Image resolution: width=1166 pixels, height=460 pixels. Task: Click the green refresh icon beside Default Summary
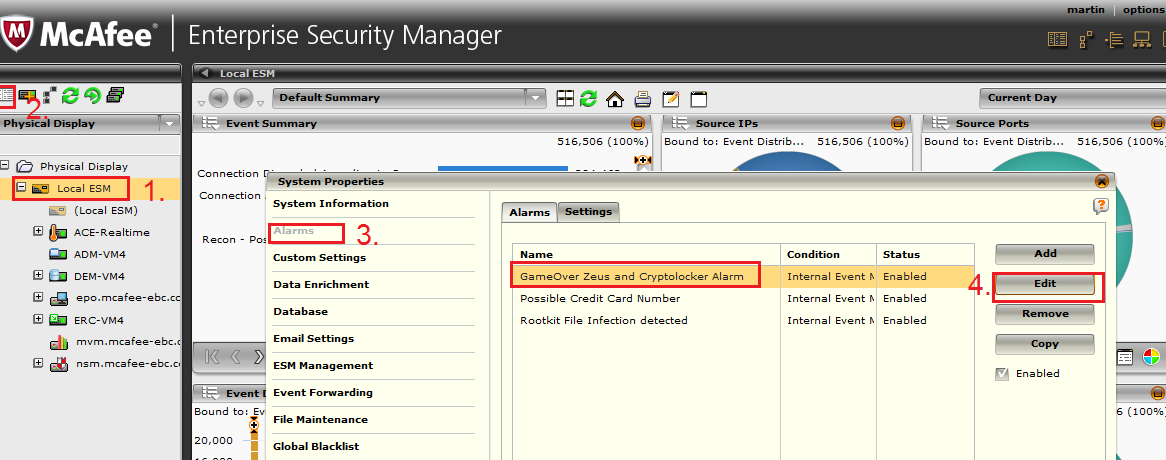tap(589, 98)
